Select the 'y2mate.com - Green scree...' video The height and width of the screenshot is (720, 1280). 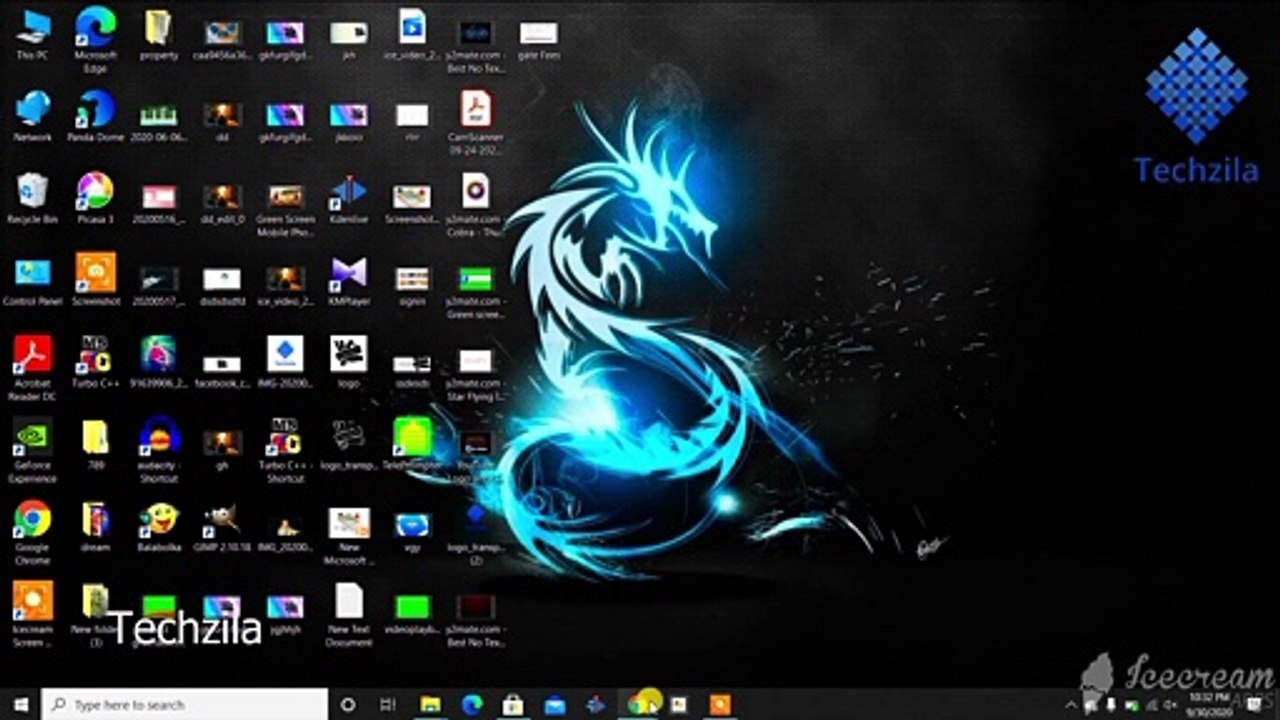tap(476, 290)
